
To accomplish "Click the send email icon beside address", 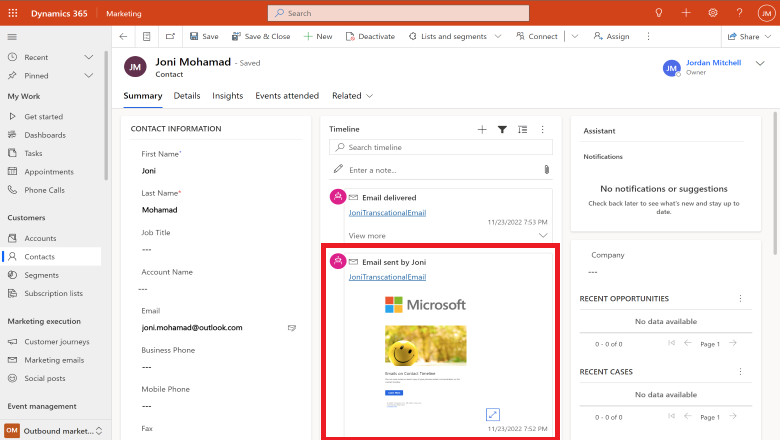I will click(293, 327).
